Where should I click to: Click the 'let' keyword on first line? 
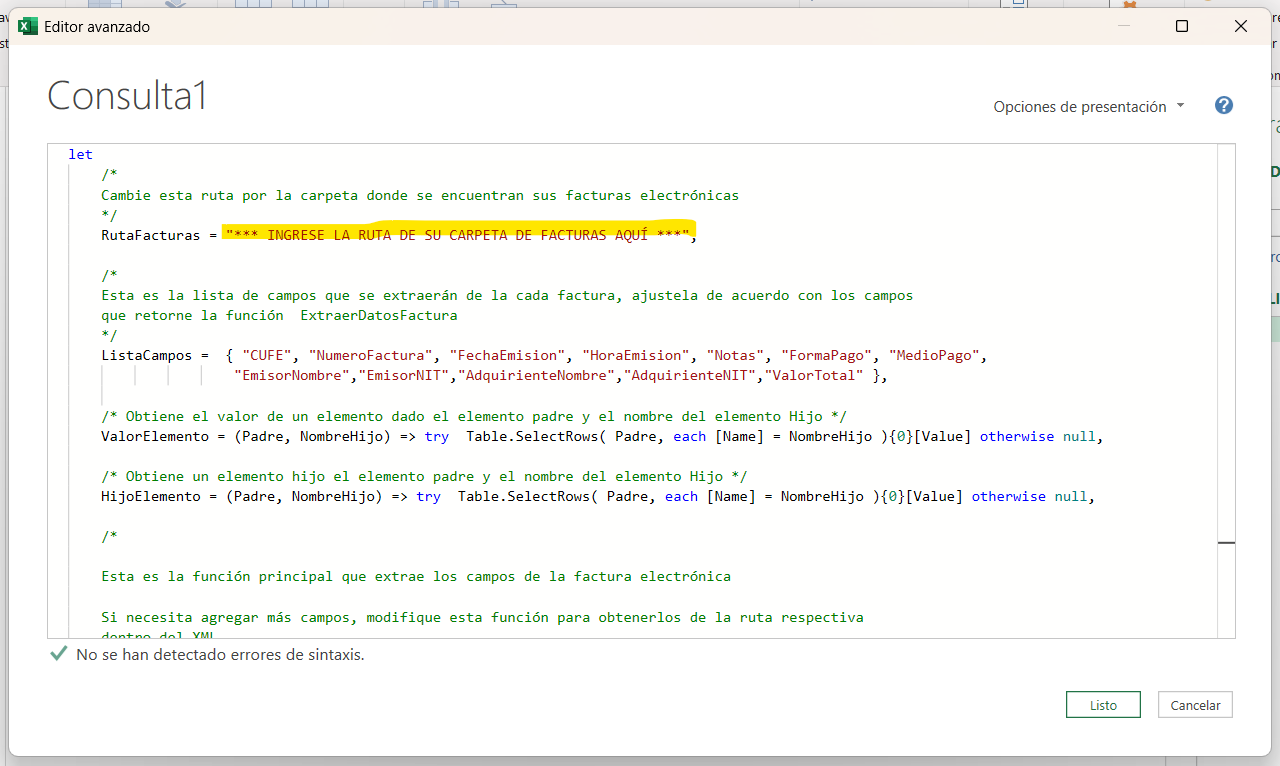80,154
